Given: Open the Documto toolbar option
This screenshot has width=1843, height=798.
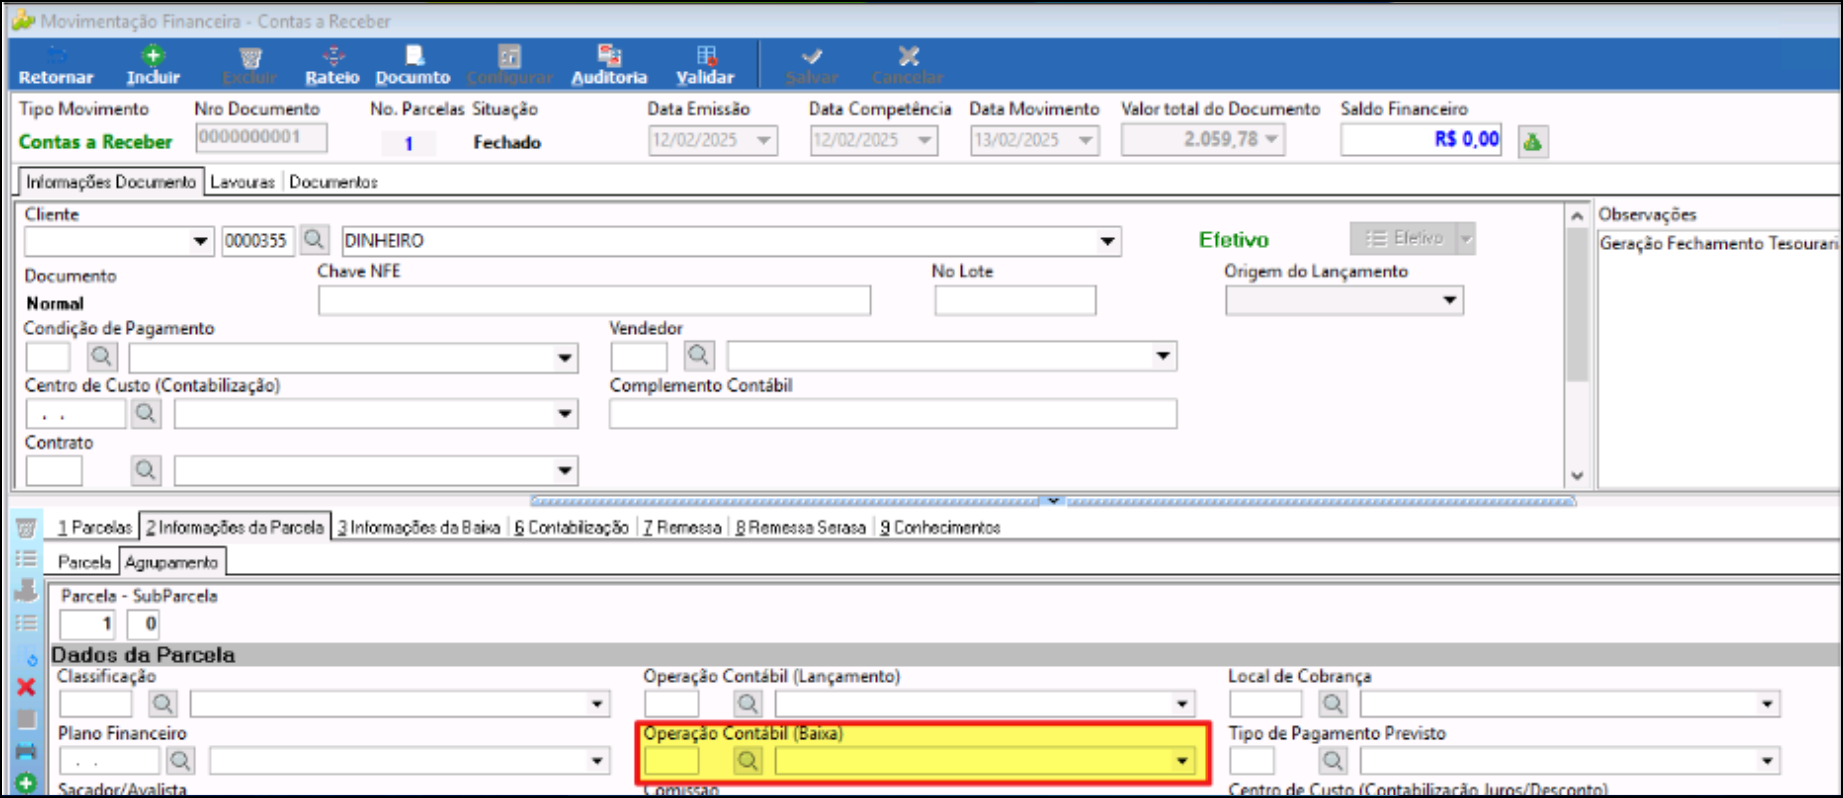Looking at the screenshot, I should coord(413,66).
